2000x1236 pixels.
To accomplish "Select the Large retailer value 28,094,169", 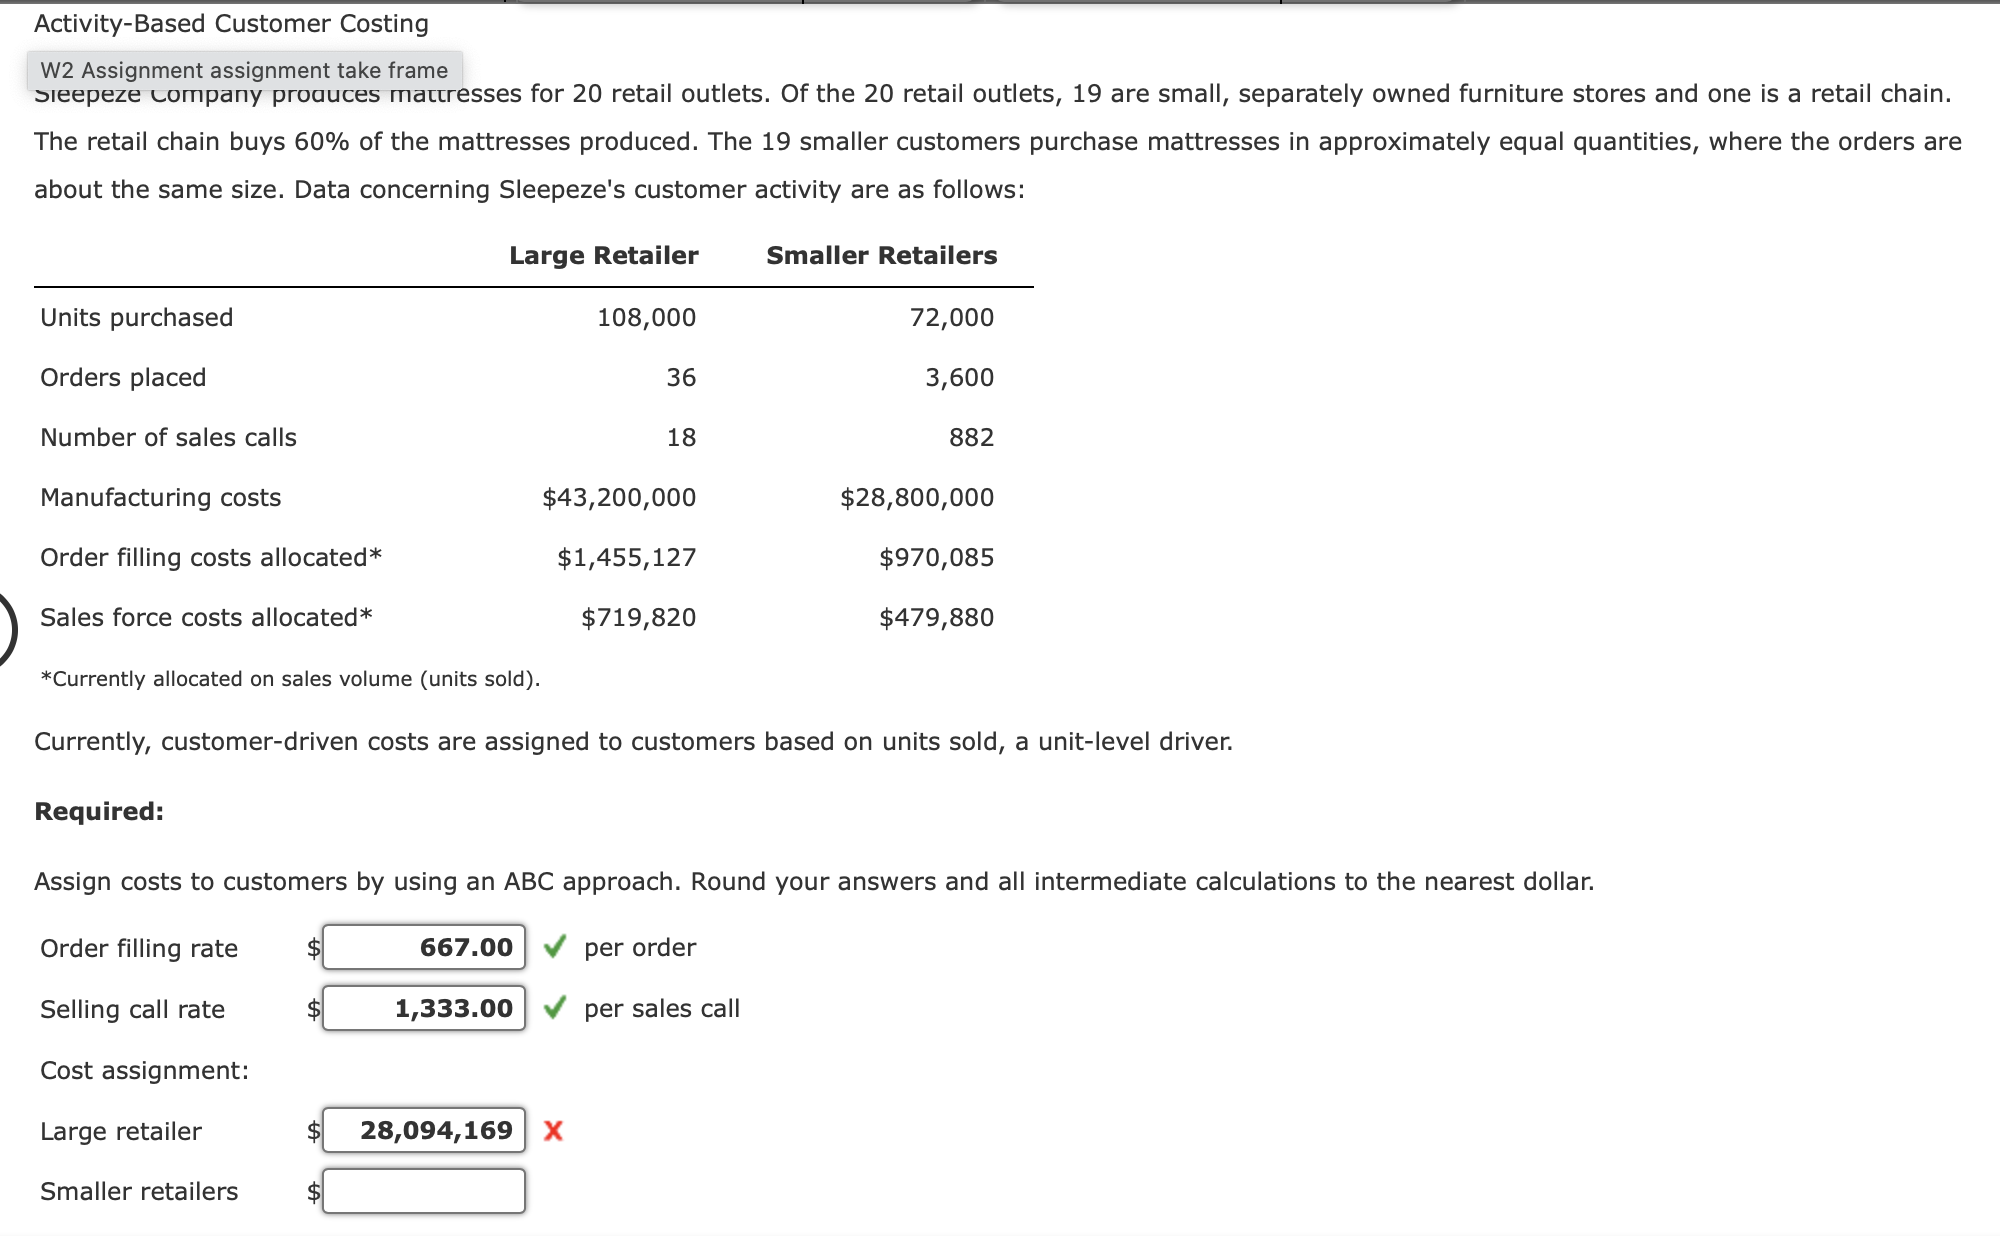I will point(423,1131).
